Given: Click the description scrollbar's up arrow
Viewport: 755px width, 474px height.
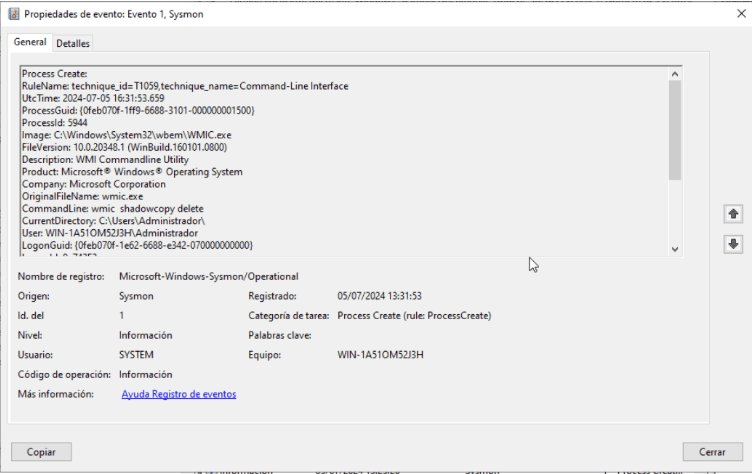Looking at the screenshot, I should pos(674,74).
